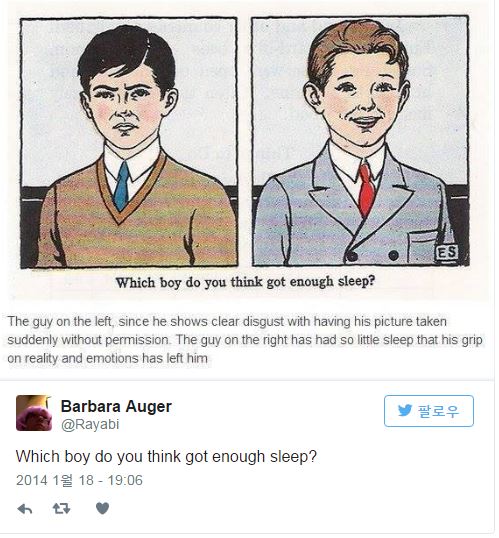The height and width of the screenshot is (538, 499).
Task: Click the reply arrow icon
Action: tap(25, 508)
